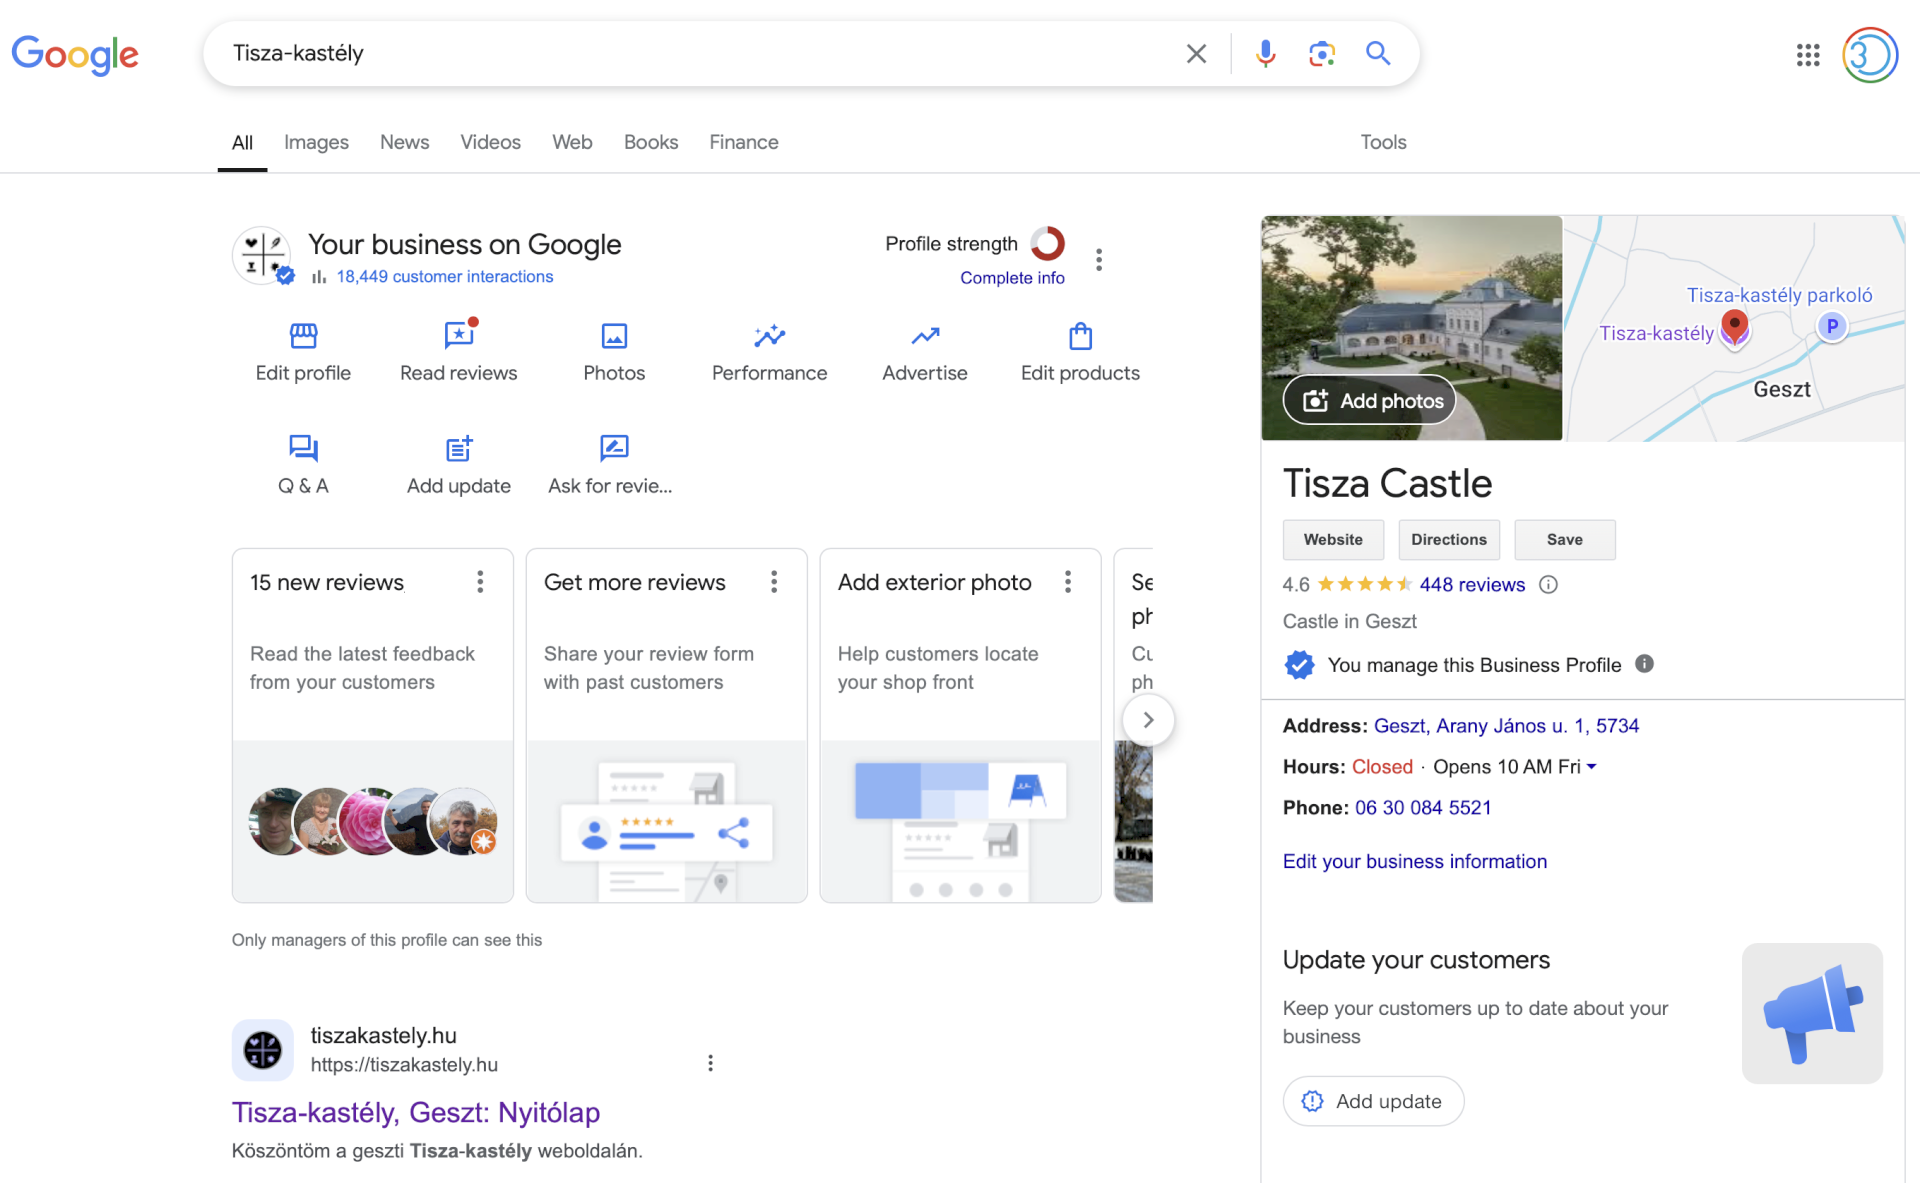This screenshot has width=1920, height=1183.
Task: Click the reviews info icon
Action: point(1548,585)
